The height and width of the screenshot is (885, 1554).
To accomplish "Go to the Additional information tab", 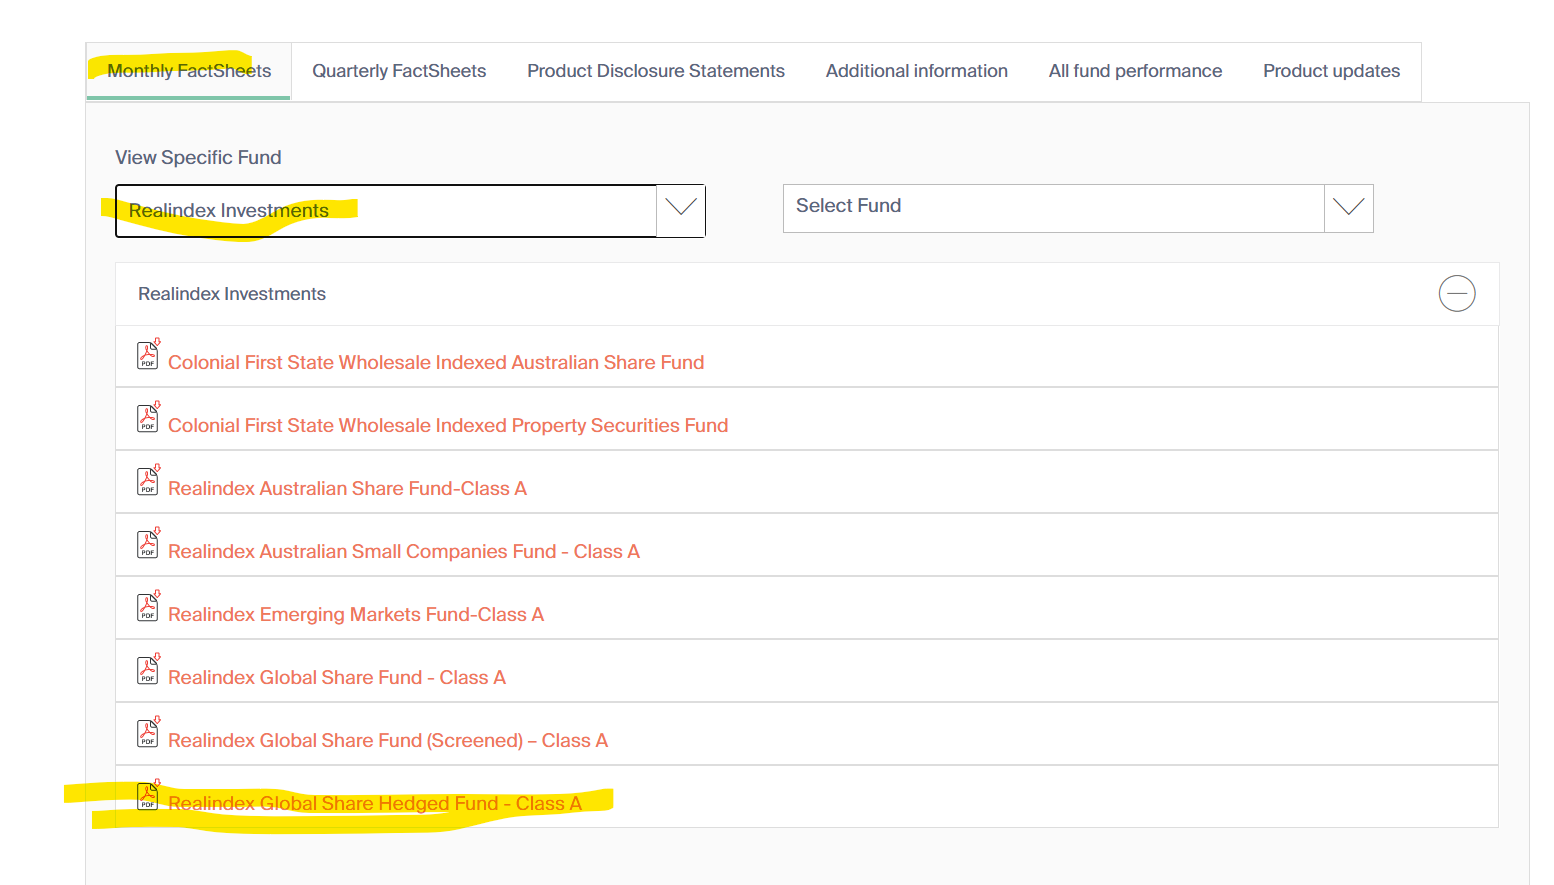I will [x=916, y=71].
